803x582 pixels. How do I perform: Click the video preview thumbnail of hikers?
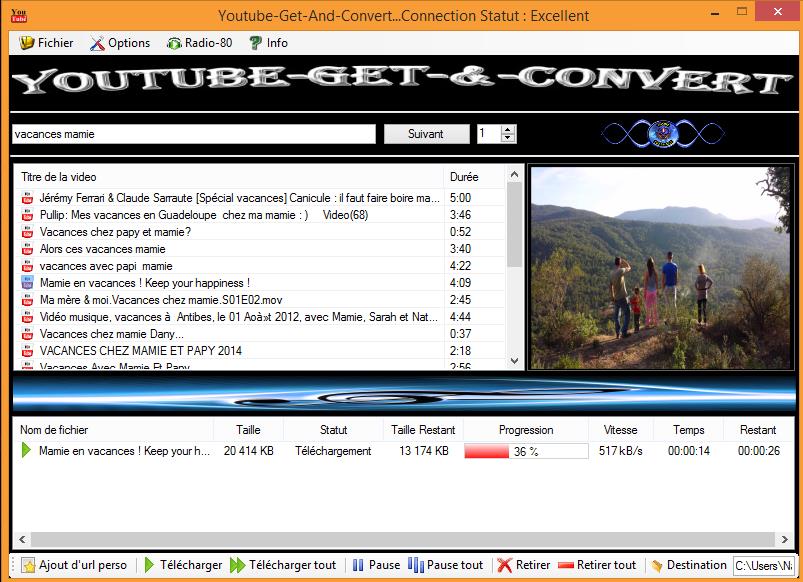click(x=661, y=267)
